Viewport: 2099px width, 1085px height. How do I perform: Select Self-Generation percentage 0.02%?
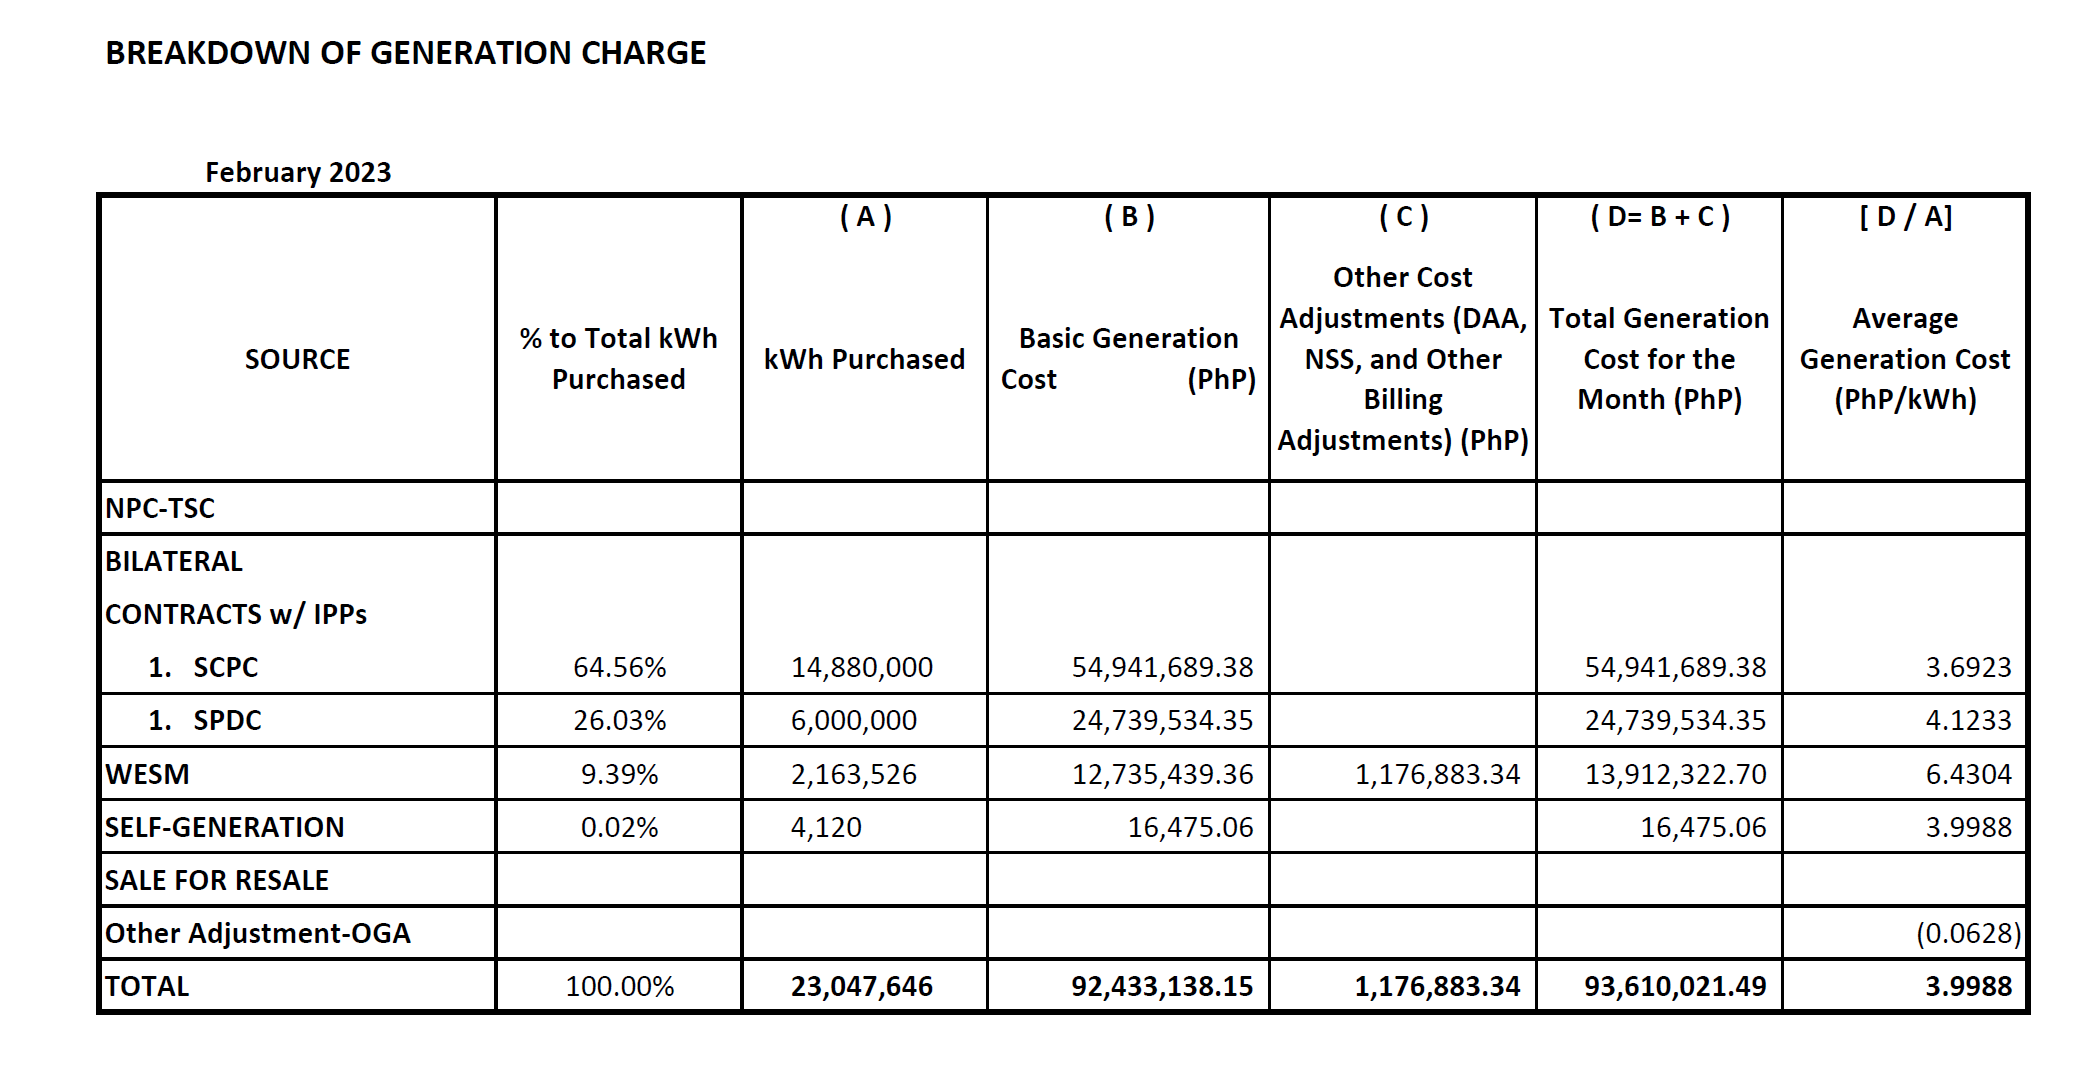620,827
